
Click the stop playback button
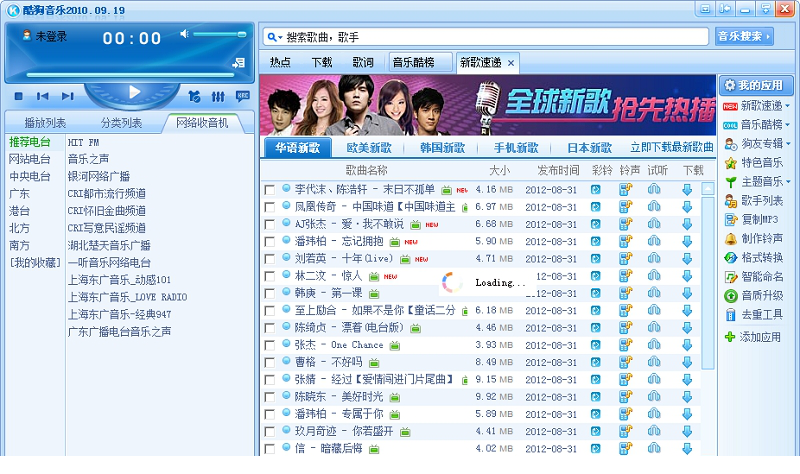(x=18, y=96)
